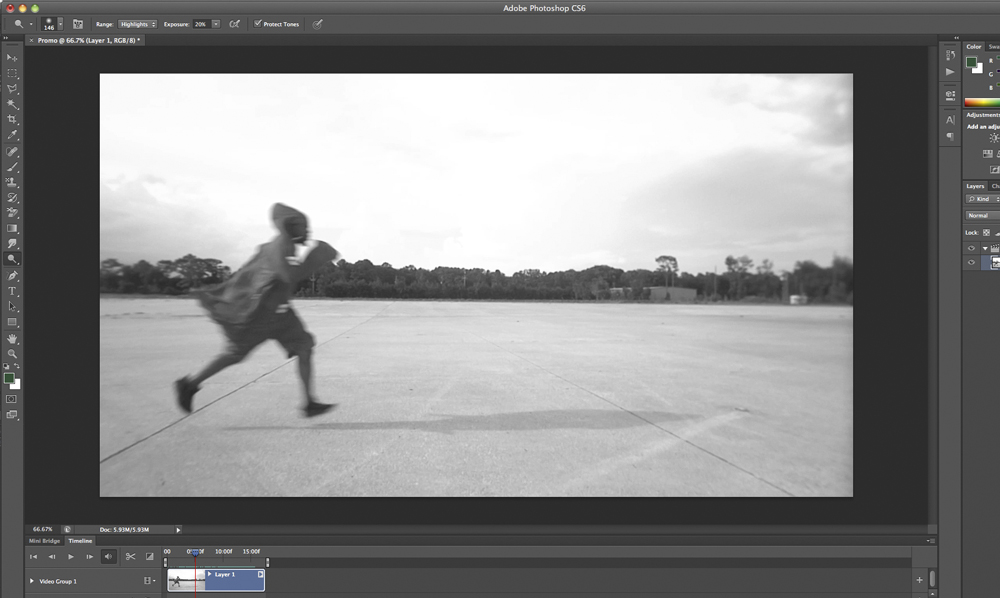This screenshot has width=1000, height=598.
Task: Enable the airbrush option in the options bar
Action: (x=235, y=24)
